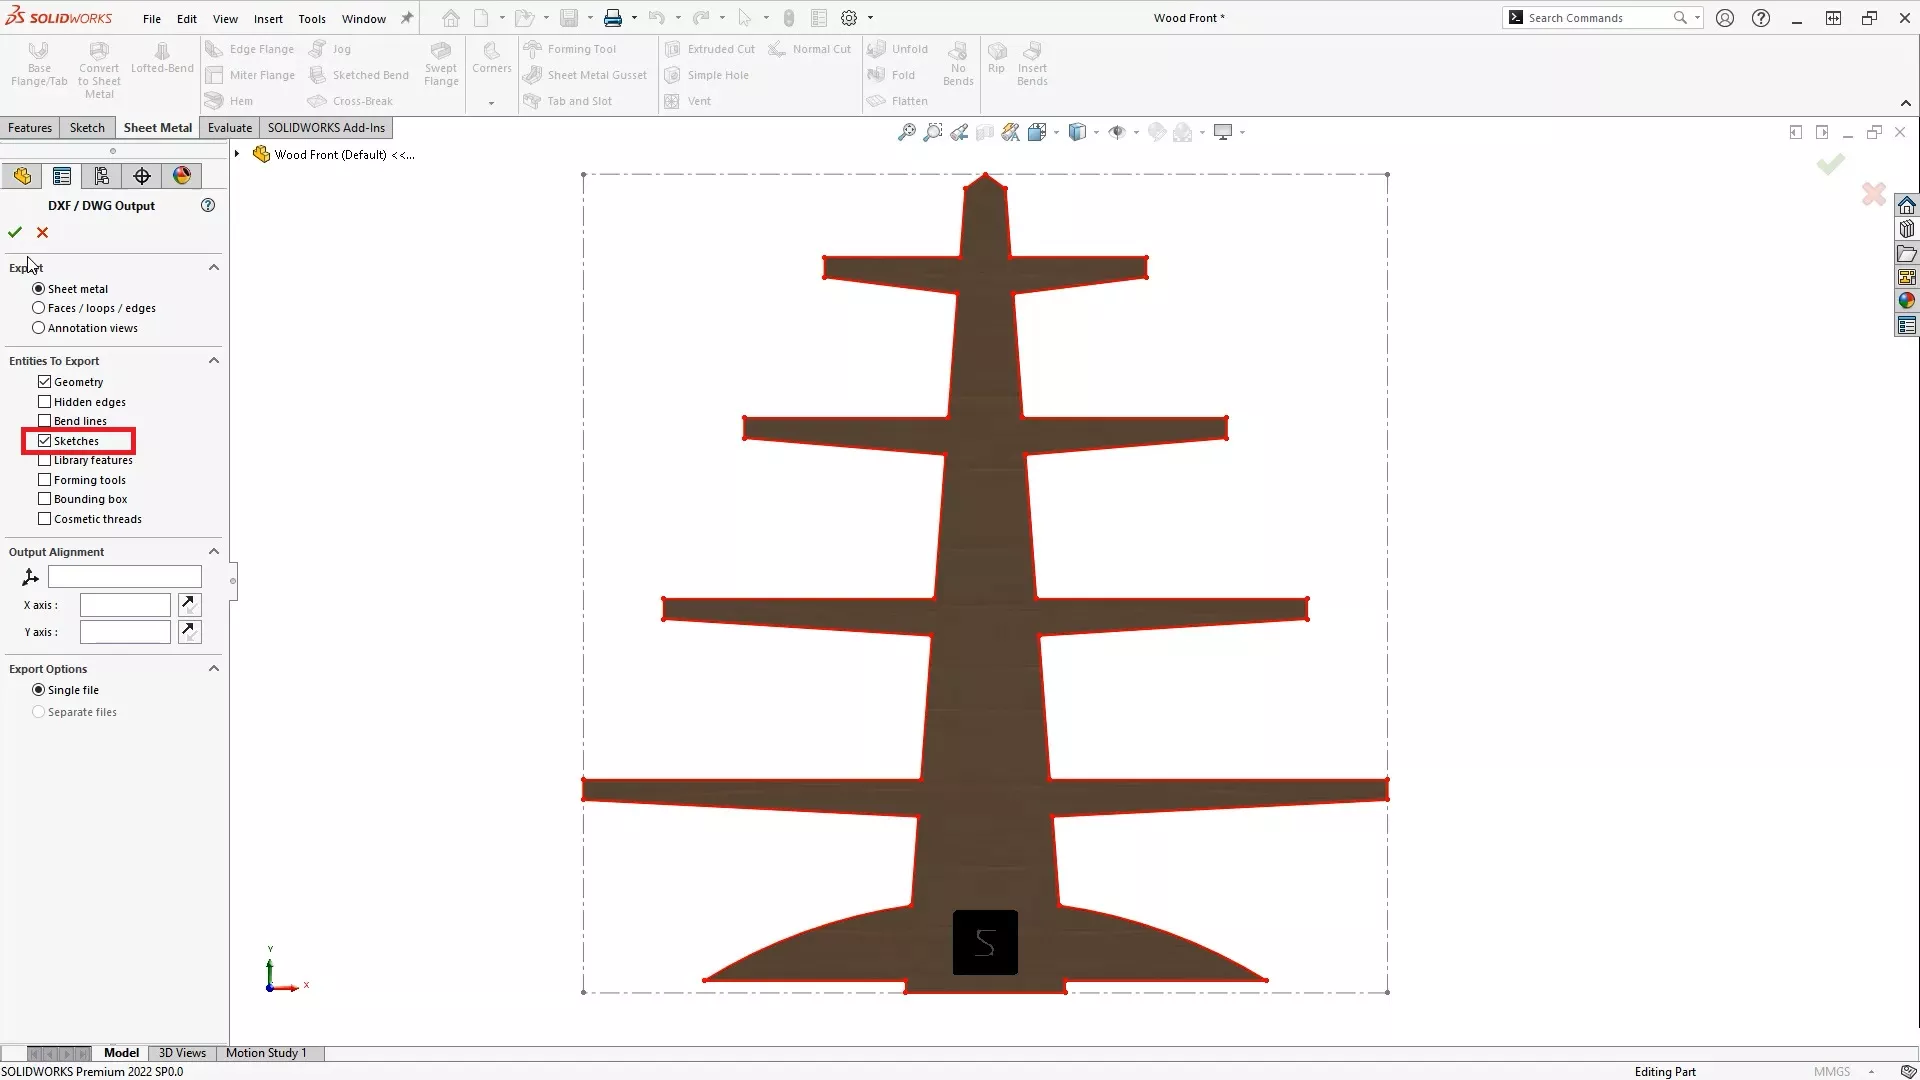Collapse the Output Alignment group

click(x=214, y=551)
